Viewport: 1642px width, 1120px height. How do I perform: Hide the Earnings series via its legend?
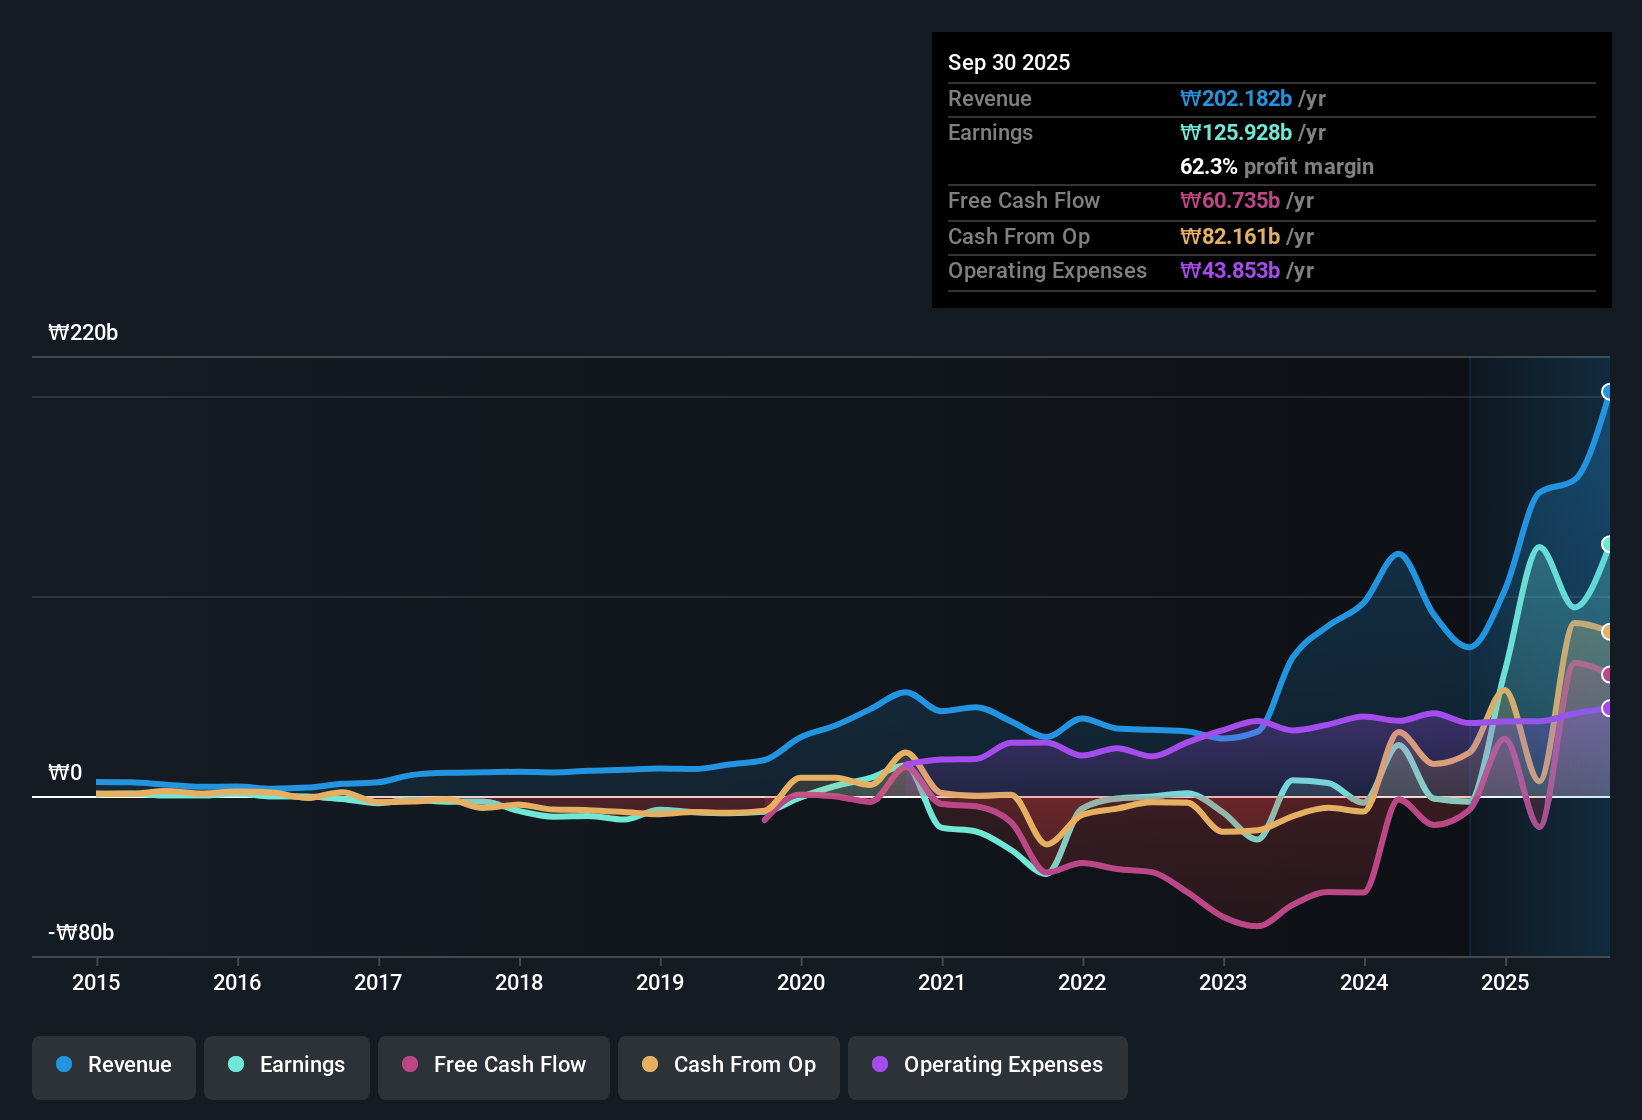pyautogui.click(x=286, y=1065)
